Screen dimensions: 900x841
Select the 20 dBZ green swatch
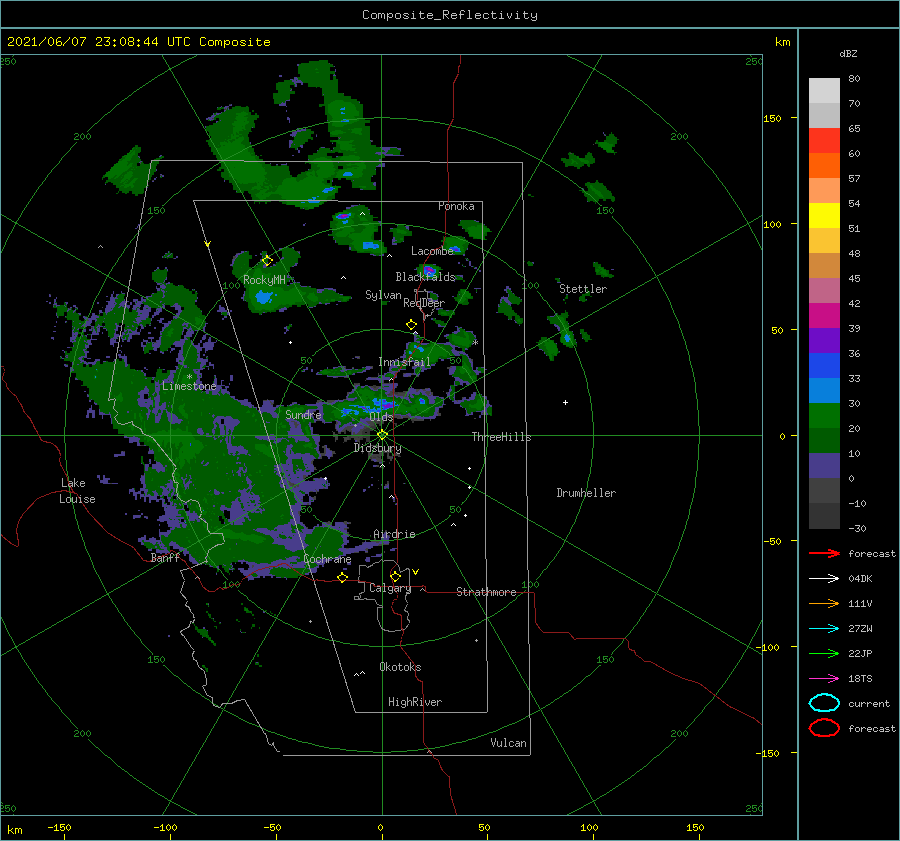(x=824, y=440)
